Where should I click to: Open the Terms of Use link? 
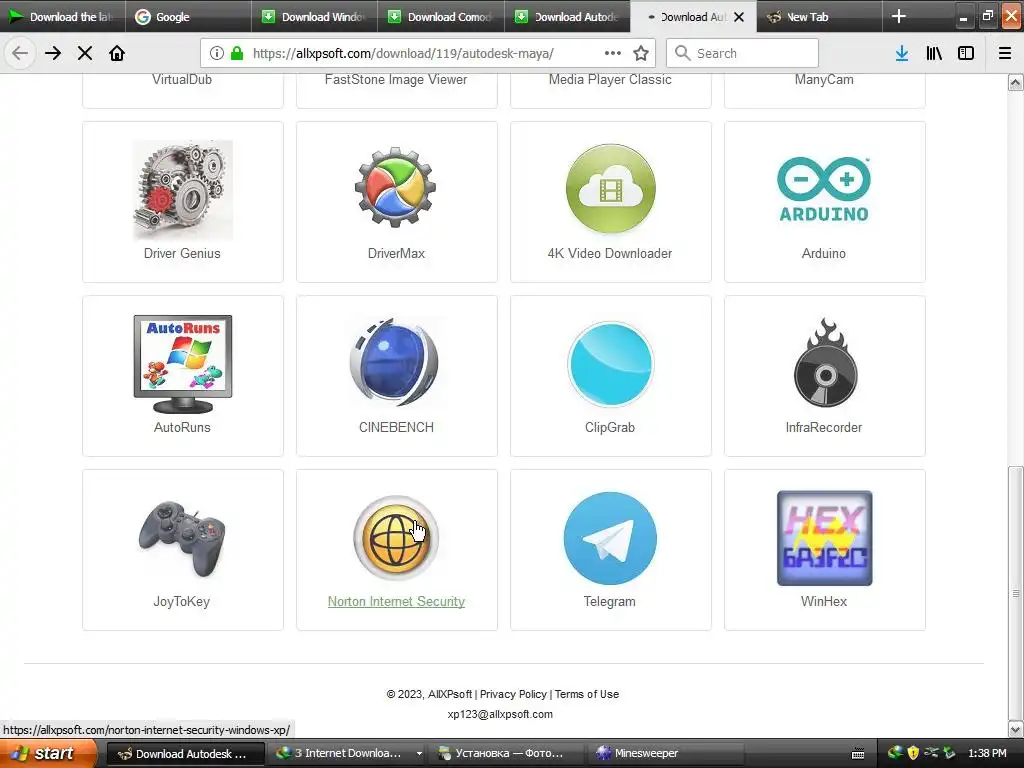pyautogui.click(x=587, y=694)
